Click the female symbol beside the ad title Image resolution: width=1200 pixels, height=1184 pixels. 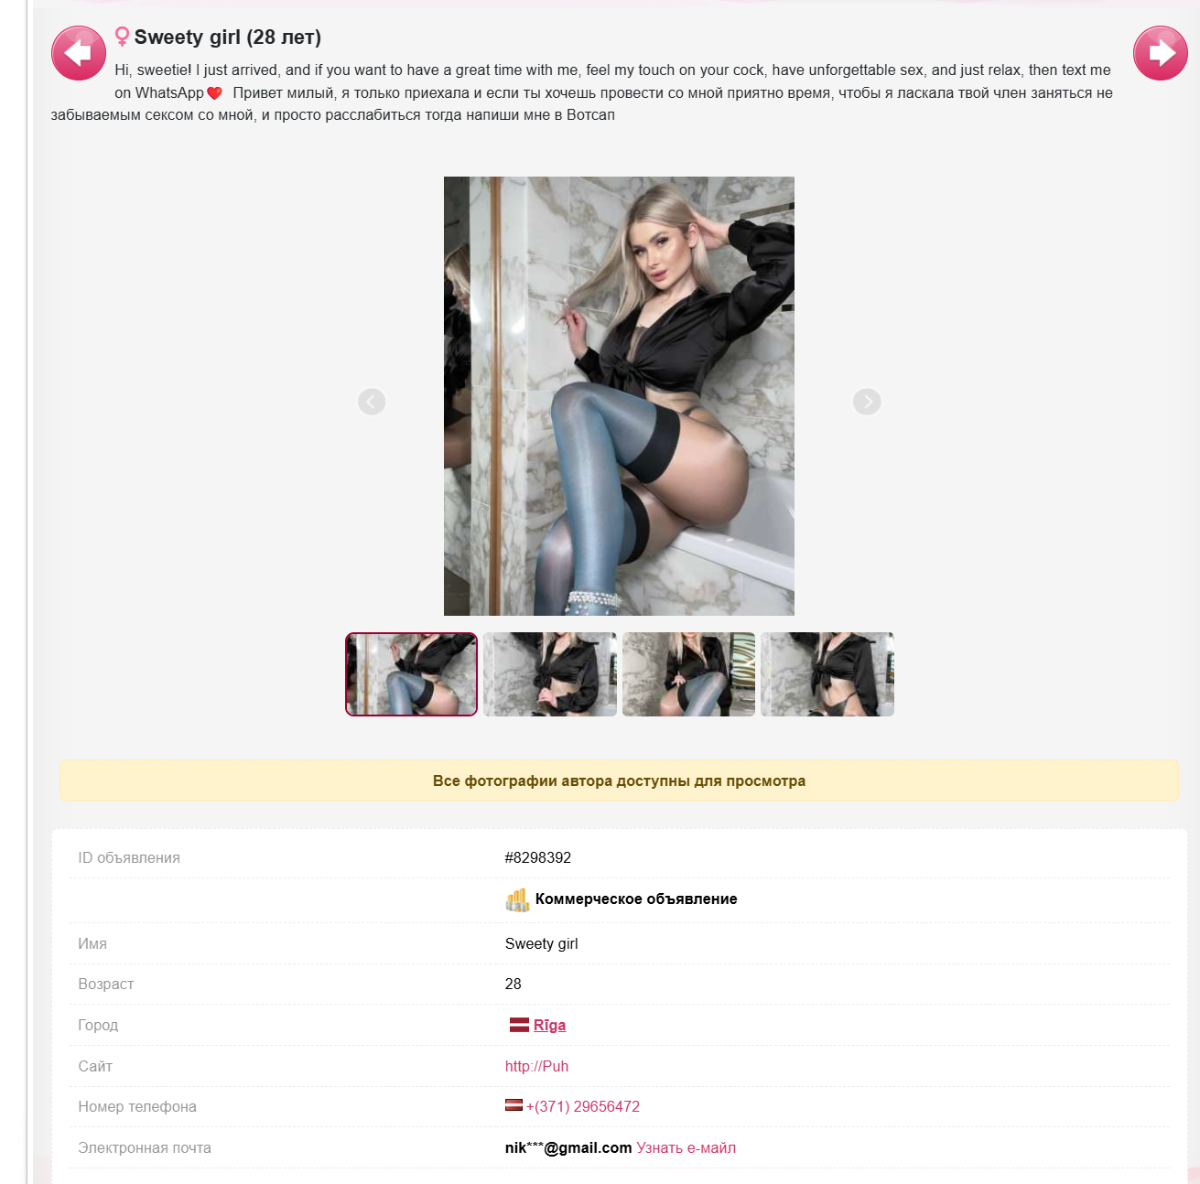(122, 37)
